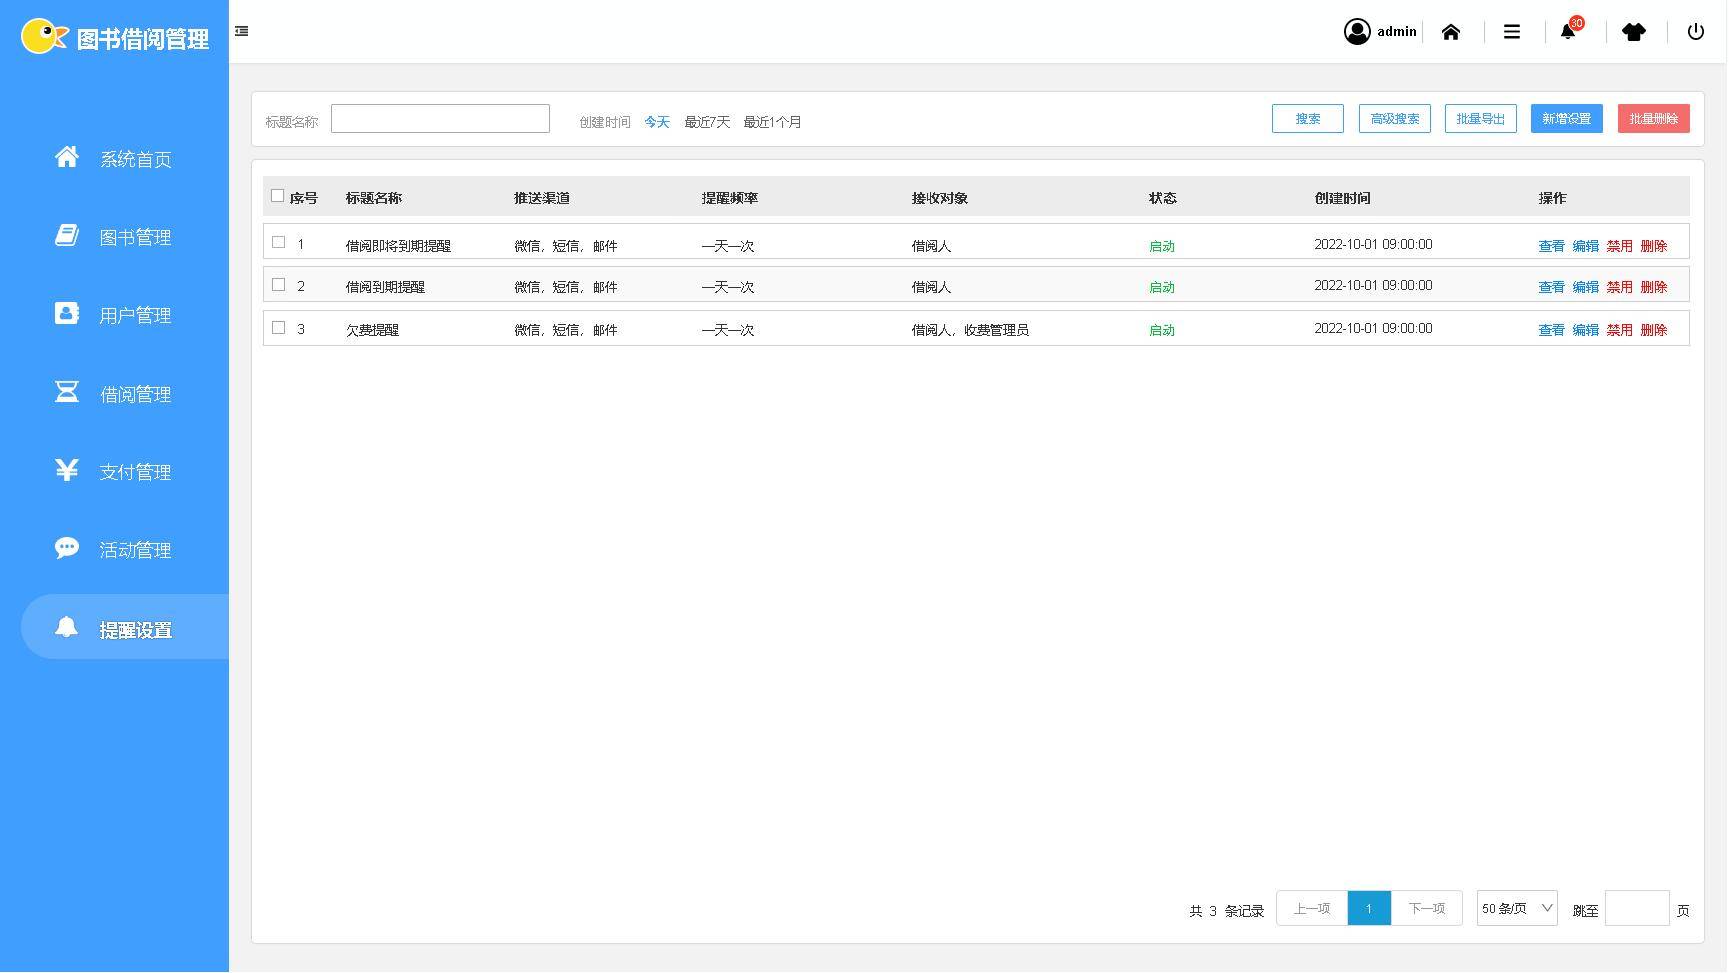The height and width of the screenshot is (973, 1729).
Task: Toggle the select-all checkbox in table header
Action: coord(278,196)
